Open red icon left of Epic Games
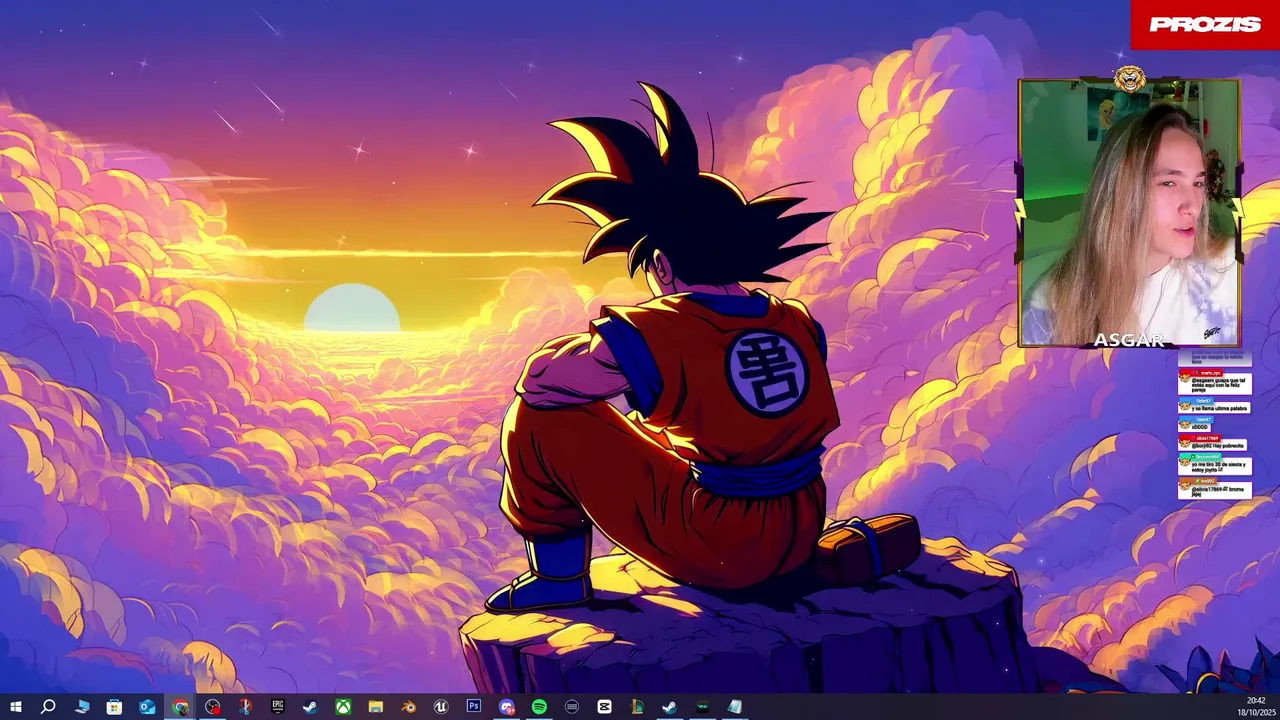 245,707
